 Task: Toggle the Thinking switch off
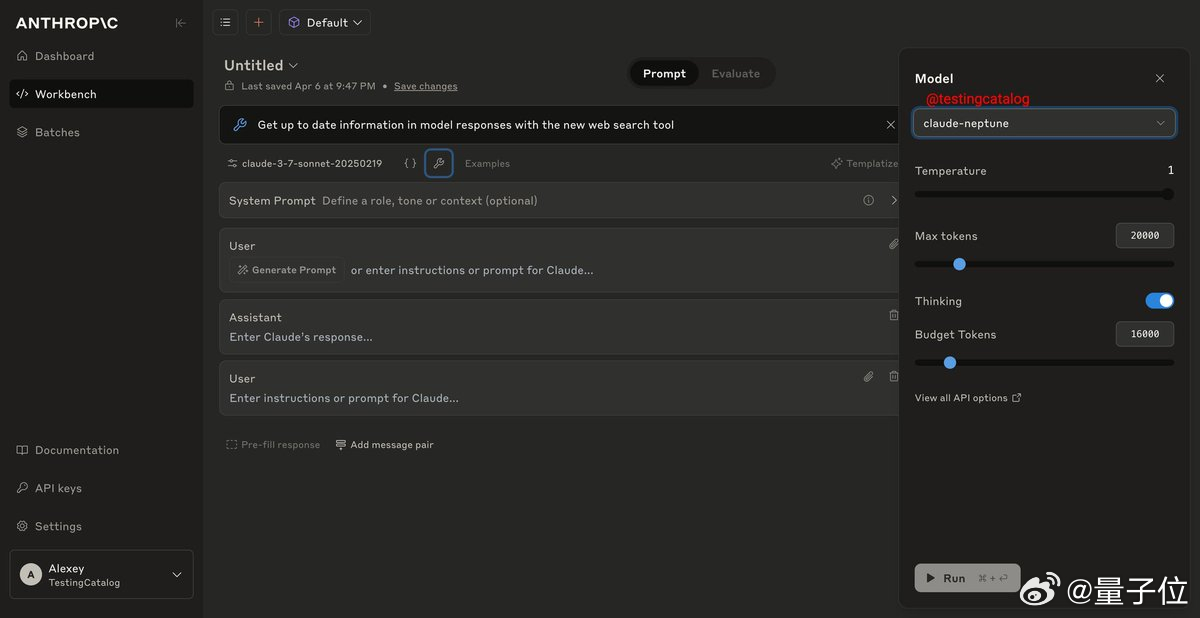1160,301
